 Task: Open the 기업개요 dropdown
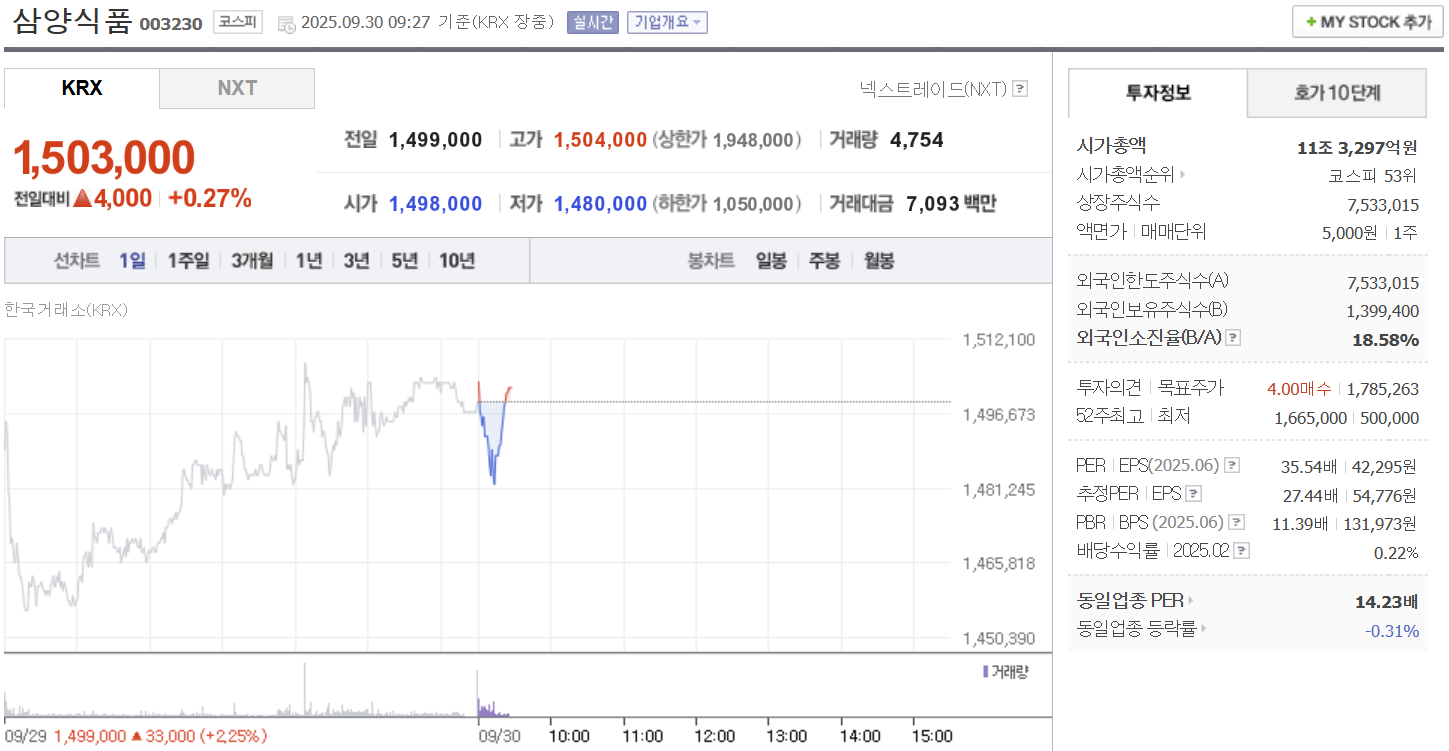667,22
